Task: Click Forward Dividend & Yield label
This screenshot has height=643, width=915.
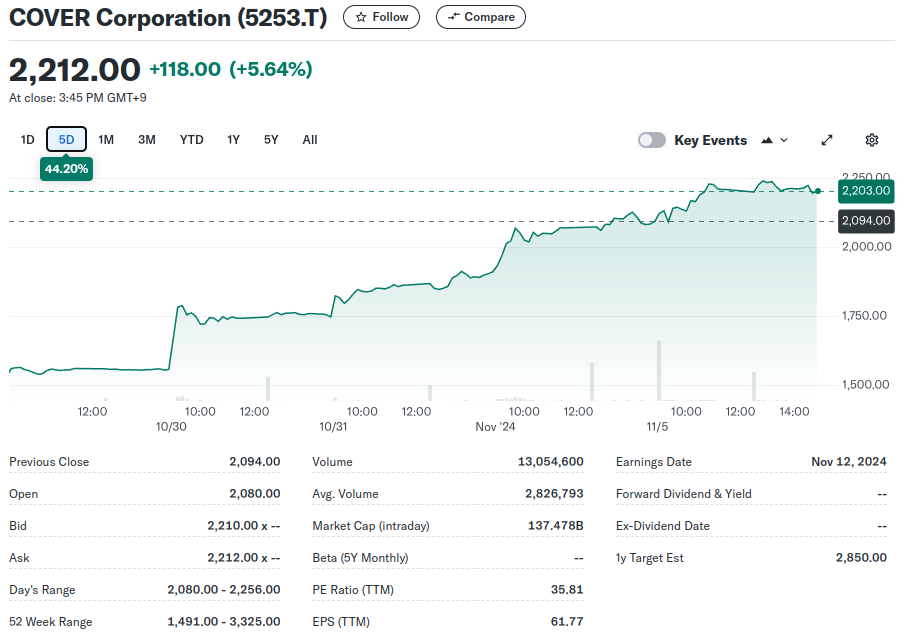Action: click(683, 494)
